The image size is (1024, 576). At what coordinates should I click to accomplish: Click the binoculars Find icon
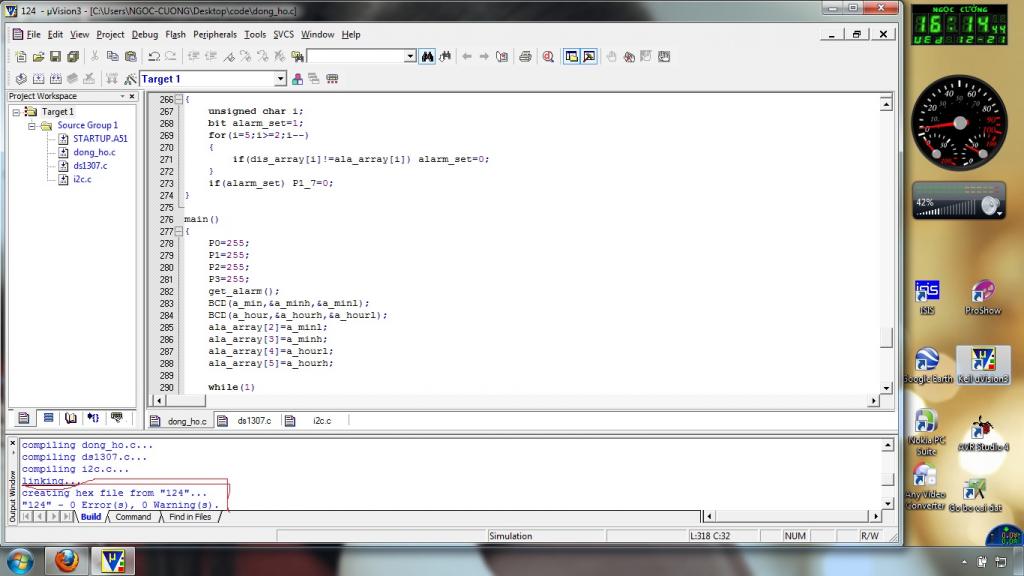[427, 57]
